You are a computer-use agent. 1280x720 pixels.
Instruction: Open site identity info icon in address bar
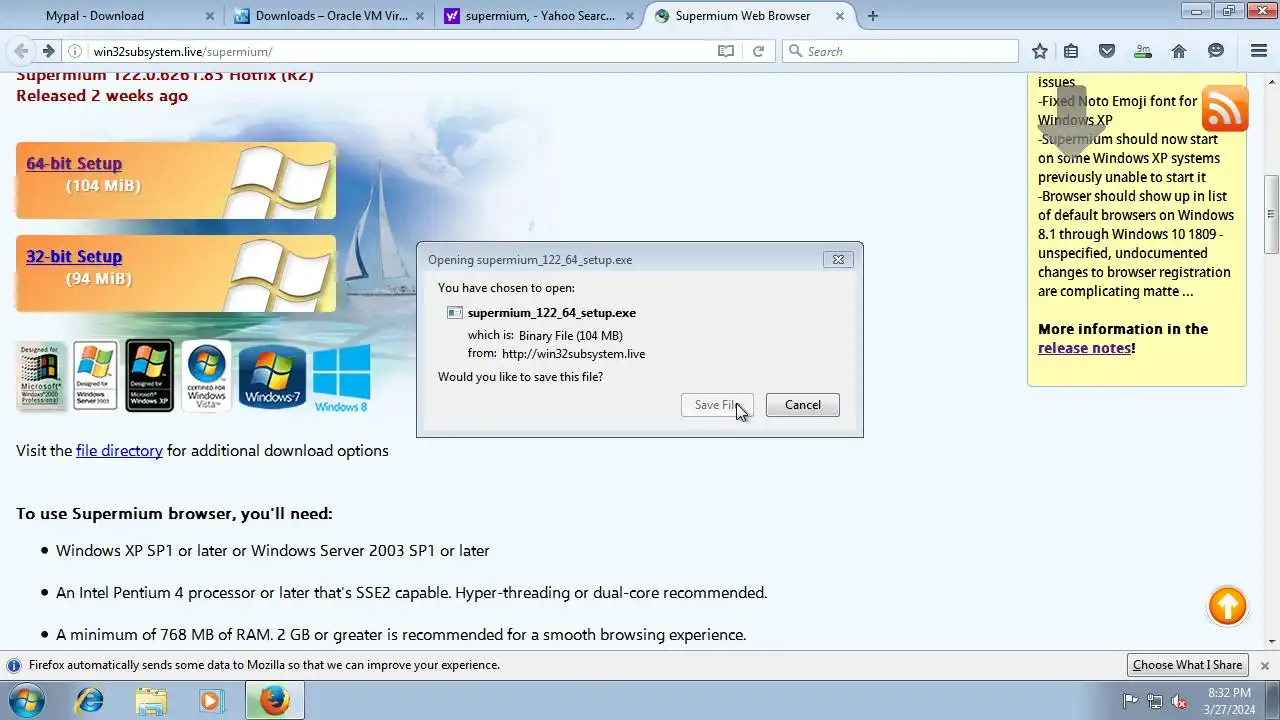click(x=75, y=51)
